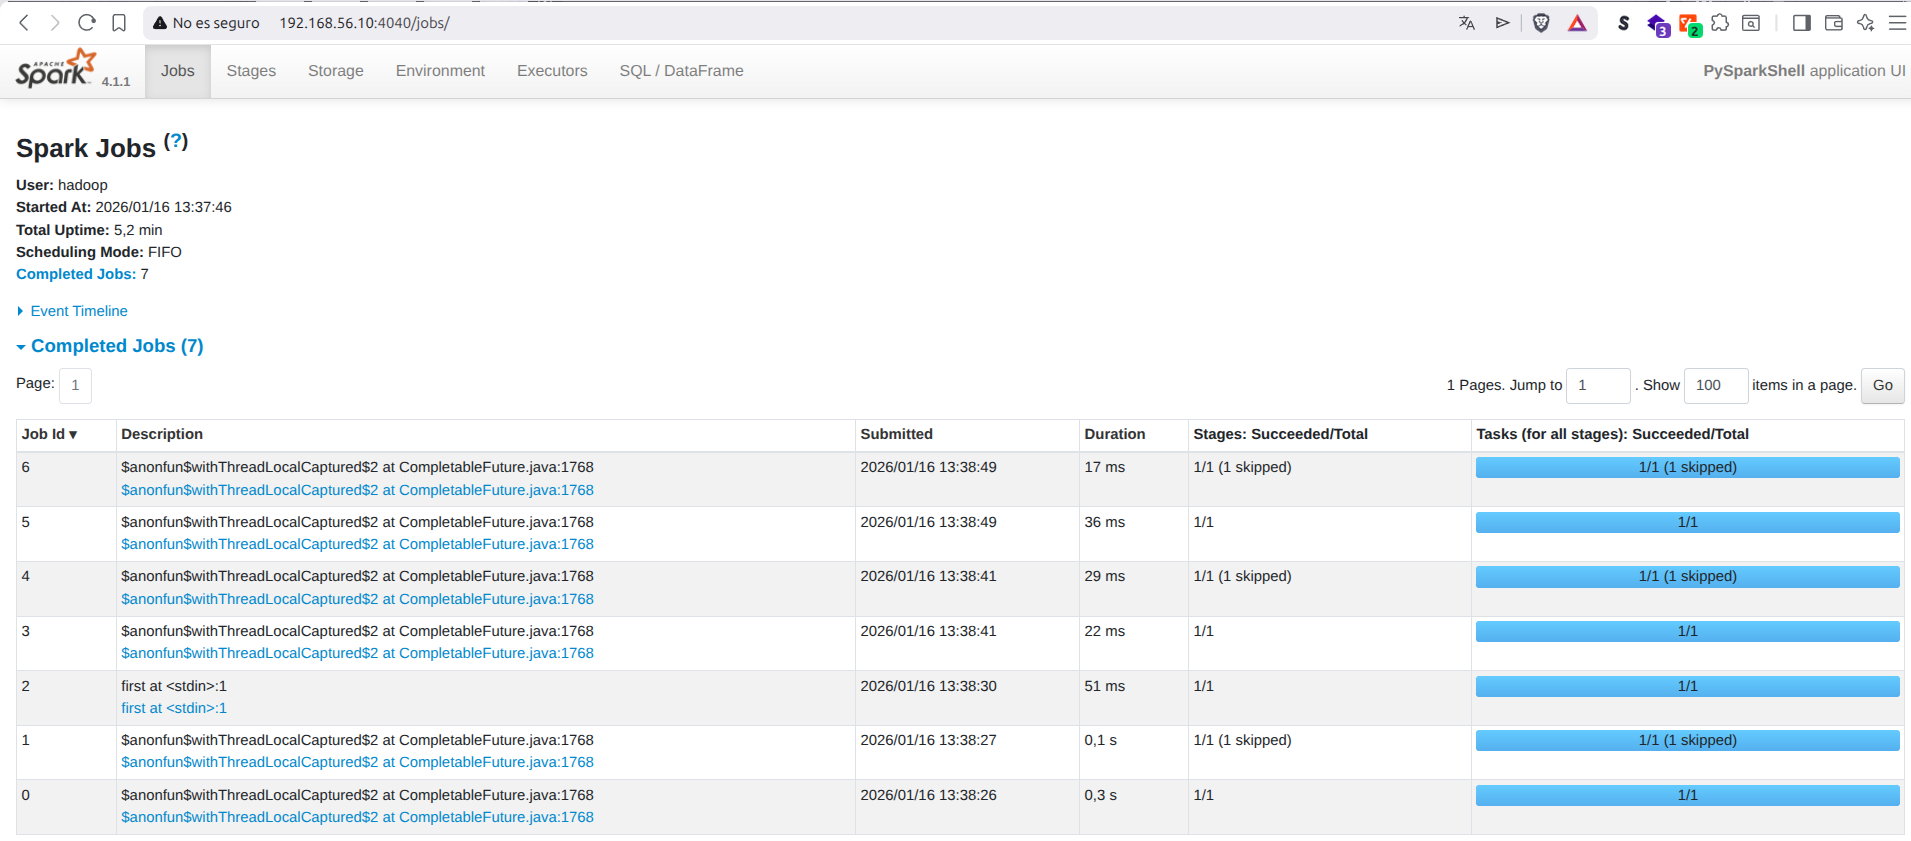The width and height of the screenshot is (1911, 841).
Task: Click the task progress bar for job 6
Action: coord(1687,467)
